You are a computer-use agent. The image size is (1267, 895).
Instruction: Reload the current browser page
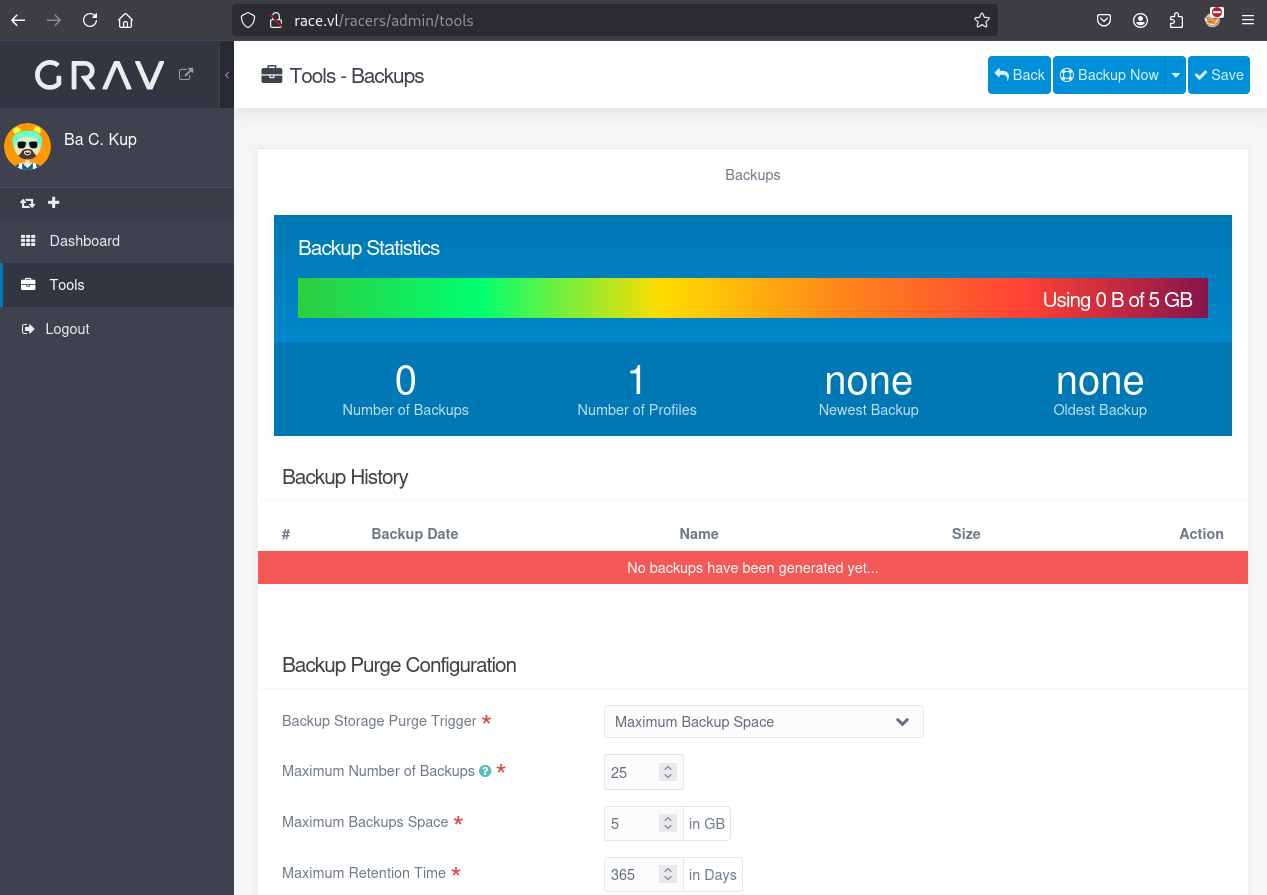click(90, 20)
